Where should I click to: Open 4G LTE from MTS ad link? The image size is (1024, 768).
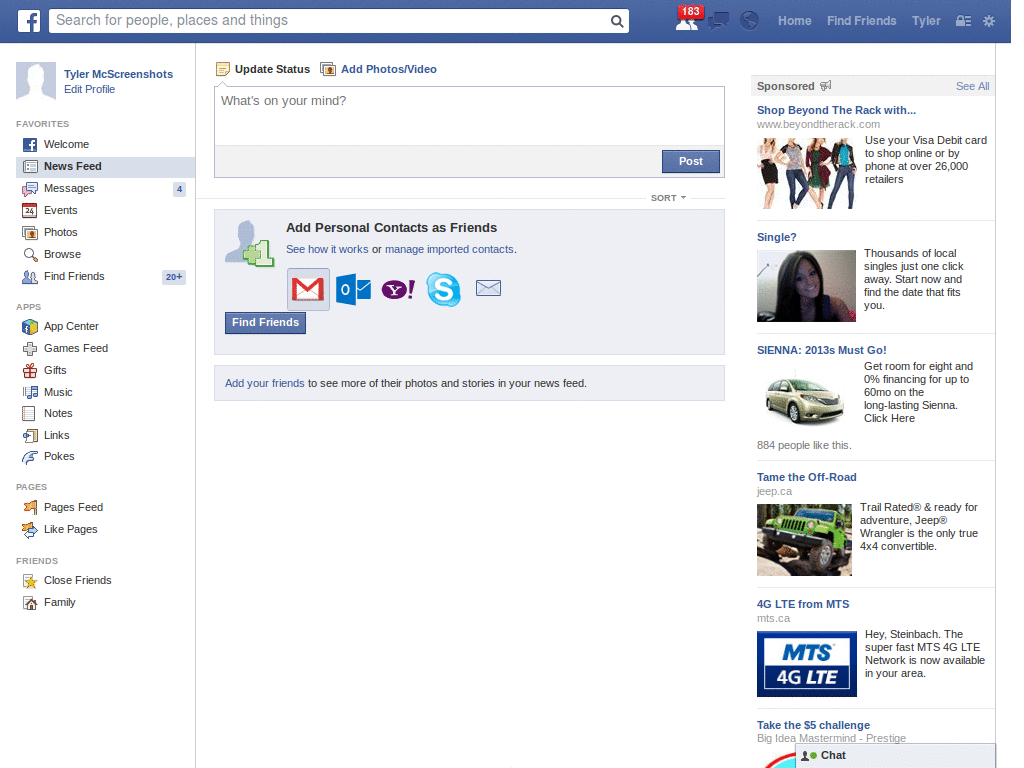point(803,604)
